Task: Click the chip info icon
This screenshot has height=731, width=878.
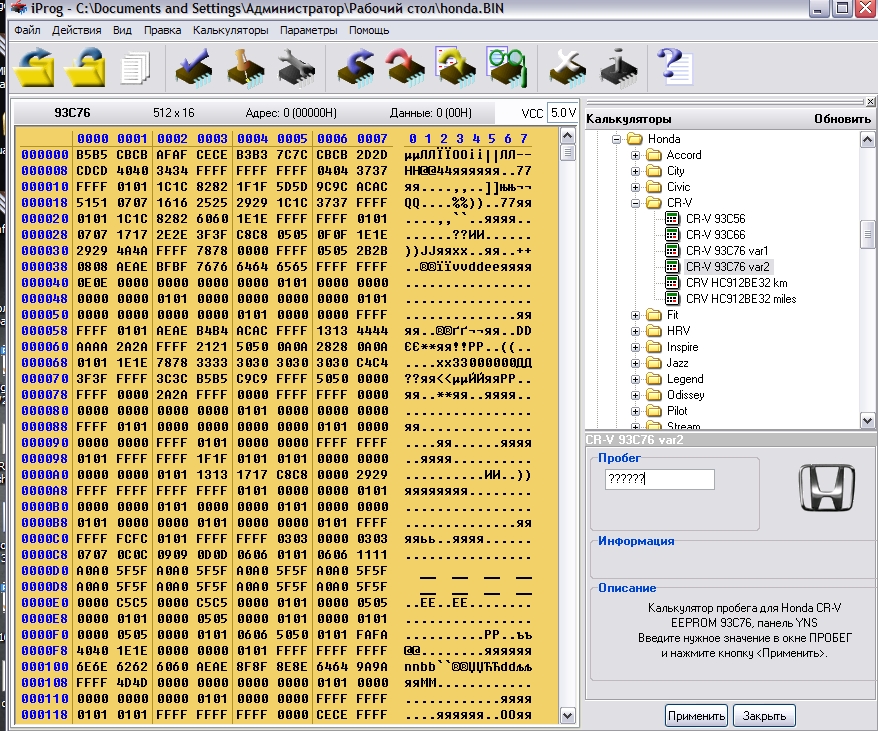Action: (x=618, y=68)
